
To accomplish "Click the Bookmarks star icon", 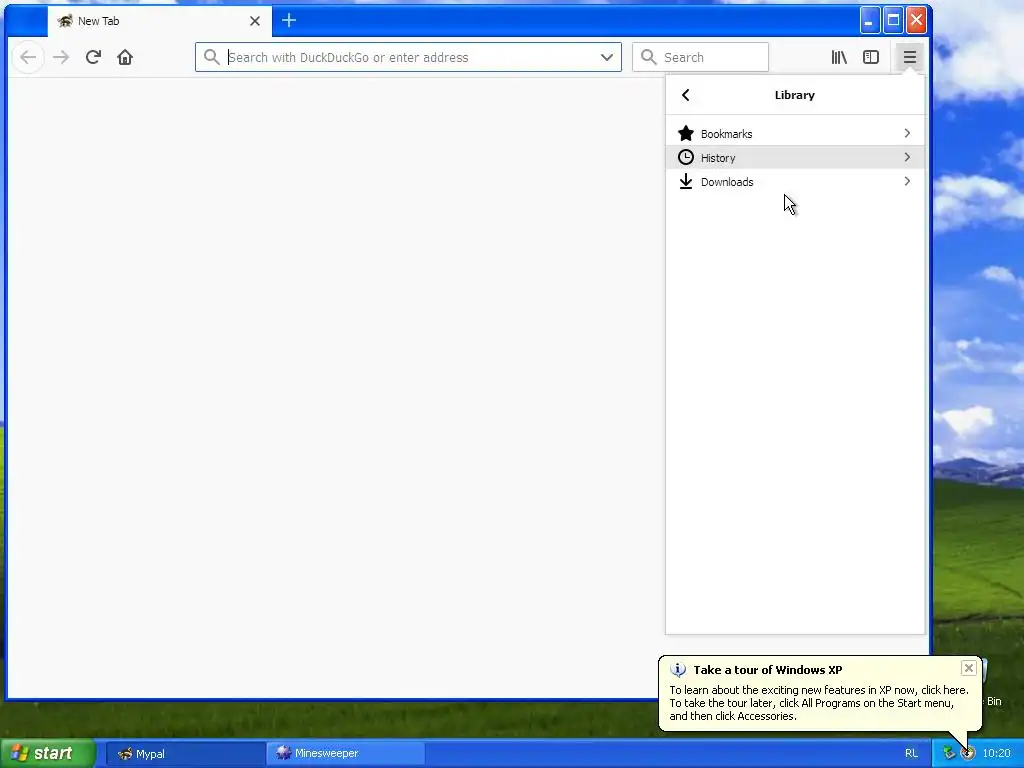I will point(686,134).
